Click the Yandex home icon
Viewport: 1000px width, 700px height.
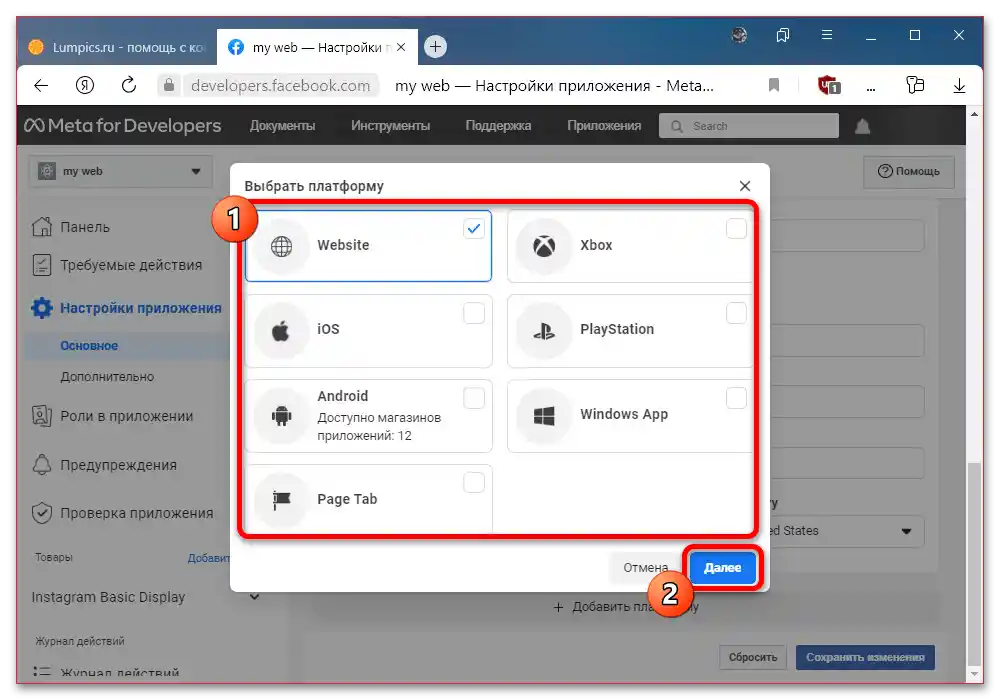click(84, 85)
